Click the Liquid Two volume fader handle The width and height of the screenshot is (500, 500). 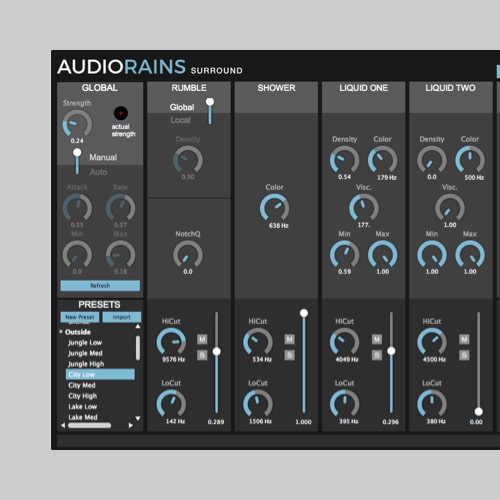[479, 411]
